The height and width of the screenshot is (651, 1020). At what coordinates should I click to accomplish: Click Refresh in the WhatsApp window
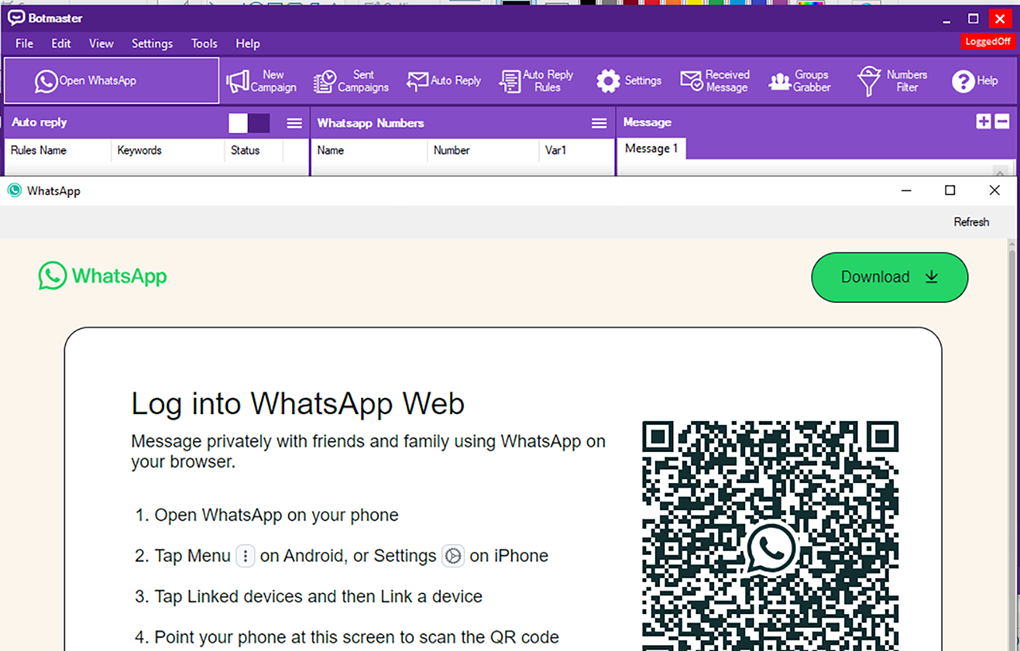point(971,222)
